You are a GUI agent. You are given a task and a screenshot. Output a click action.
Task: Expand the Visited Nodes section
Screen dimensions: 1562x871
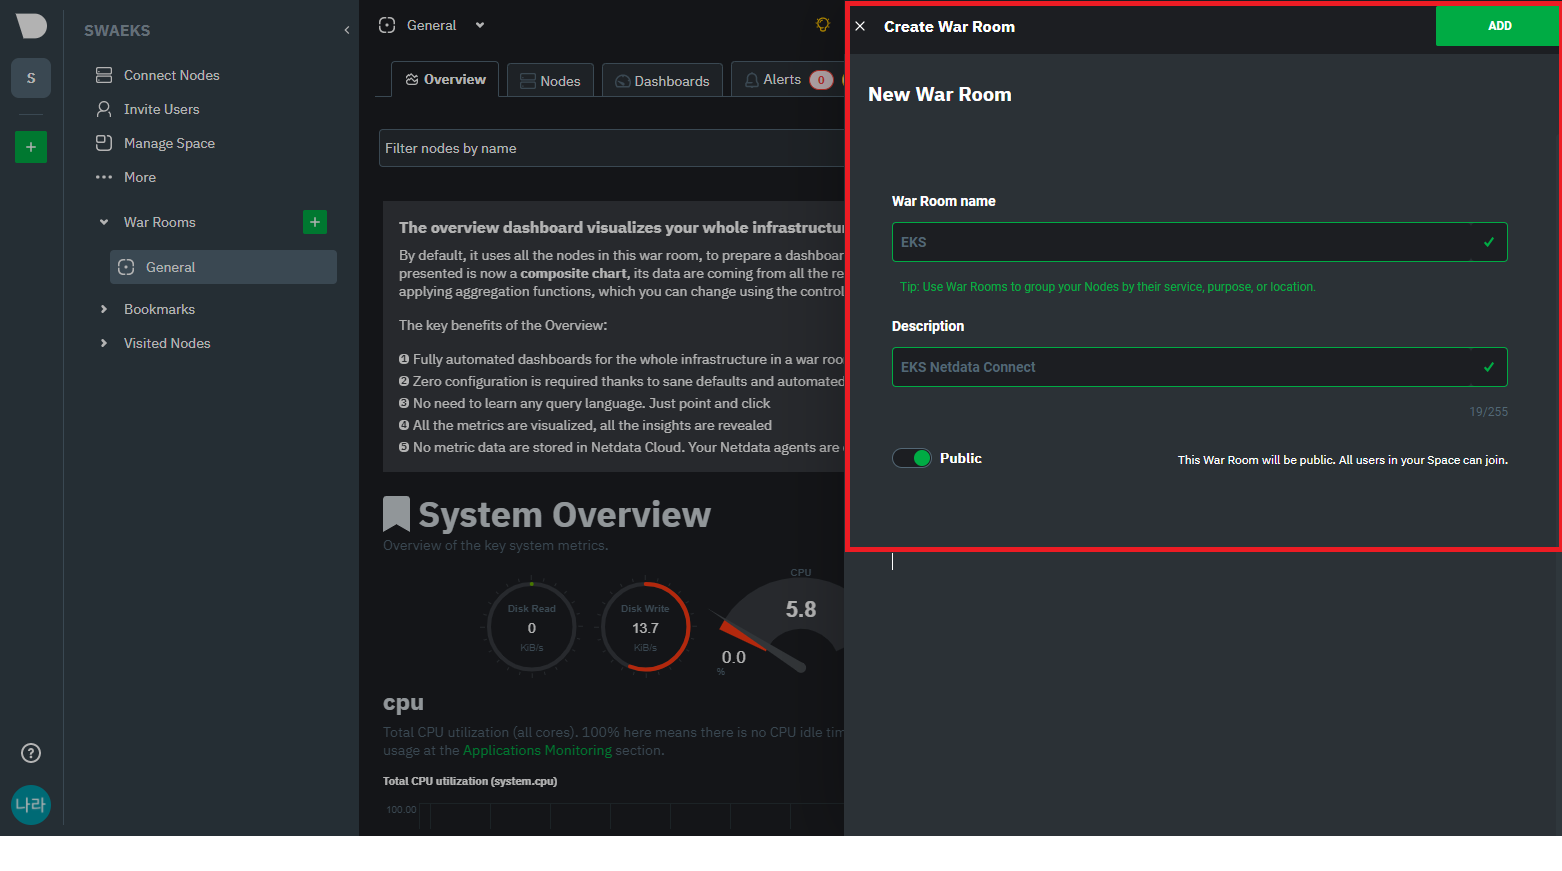[104, 343]
